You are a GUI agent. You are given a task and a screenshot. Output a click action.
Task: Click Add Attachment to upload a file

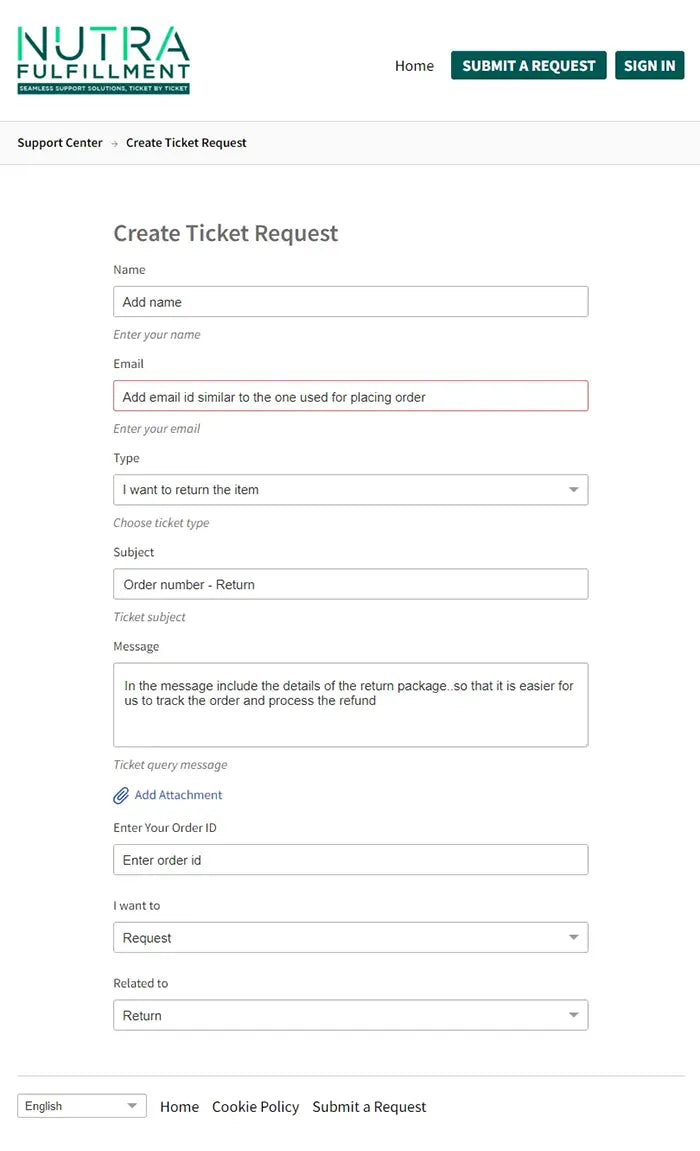click(175, 795)
